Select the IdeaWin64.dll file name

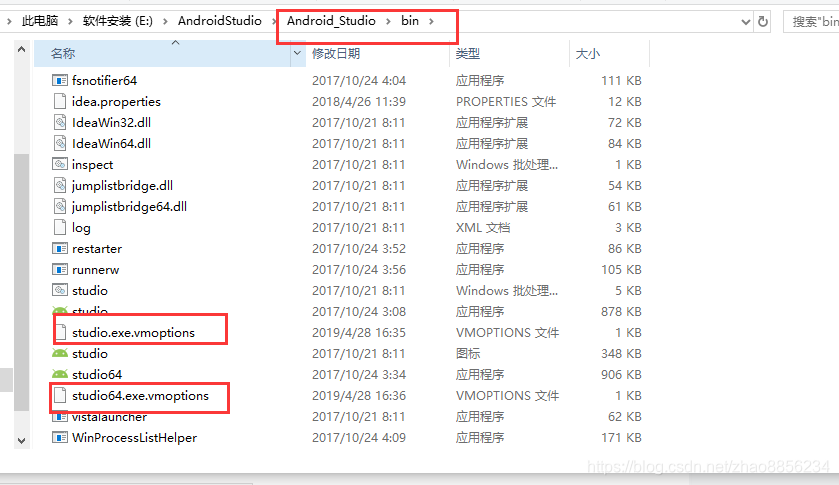[x=111, y=143]
